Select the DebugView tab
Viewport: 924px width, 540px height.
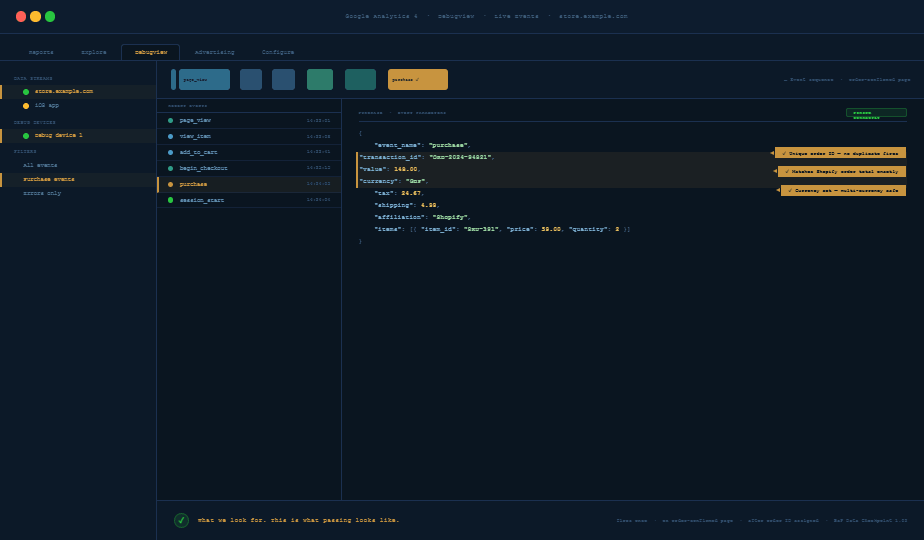(x=151, y=52)
